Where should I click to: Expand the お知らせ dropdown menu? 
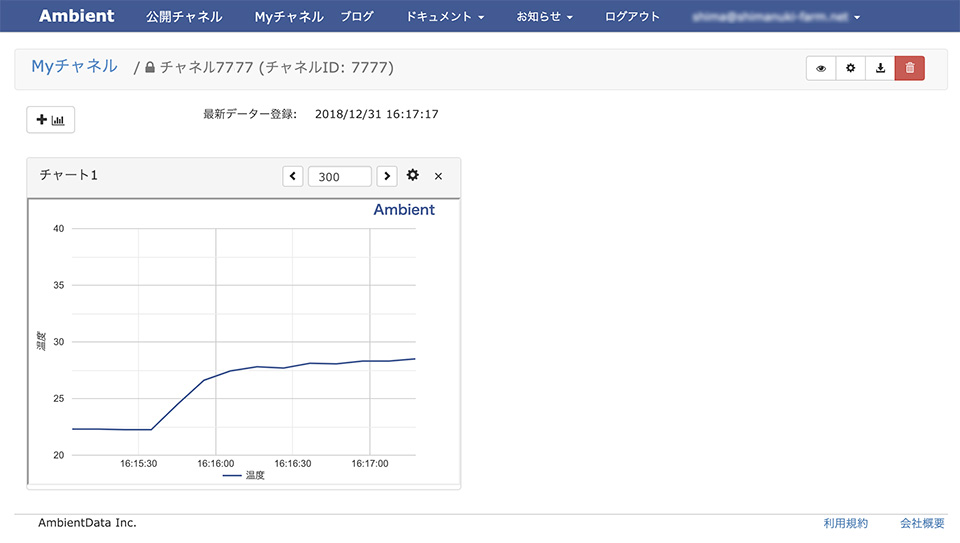point(544,16)
